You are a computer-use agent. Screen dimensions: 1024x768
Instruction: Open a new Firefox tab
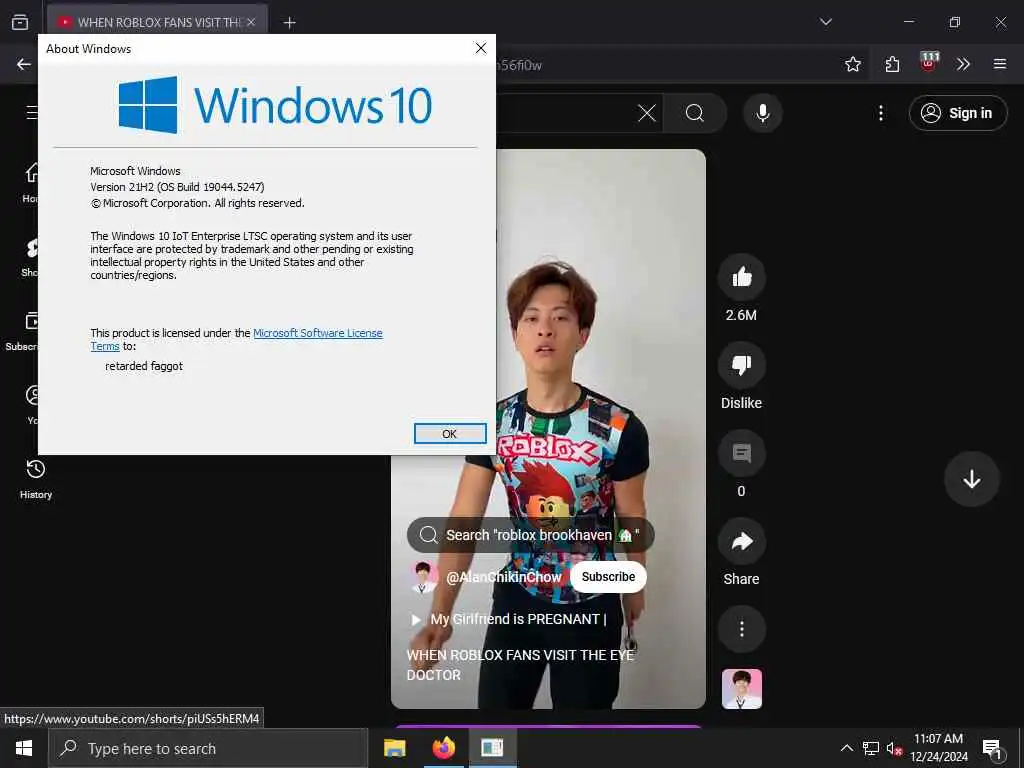[x=289, y=23]
